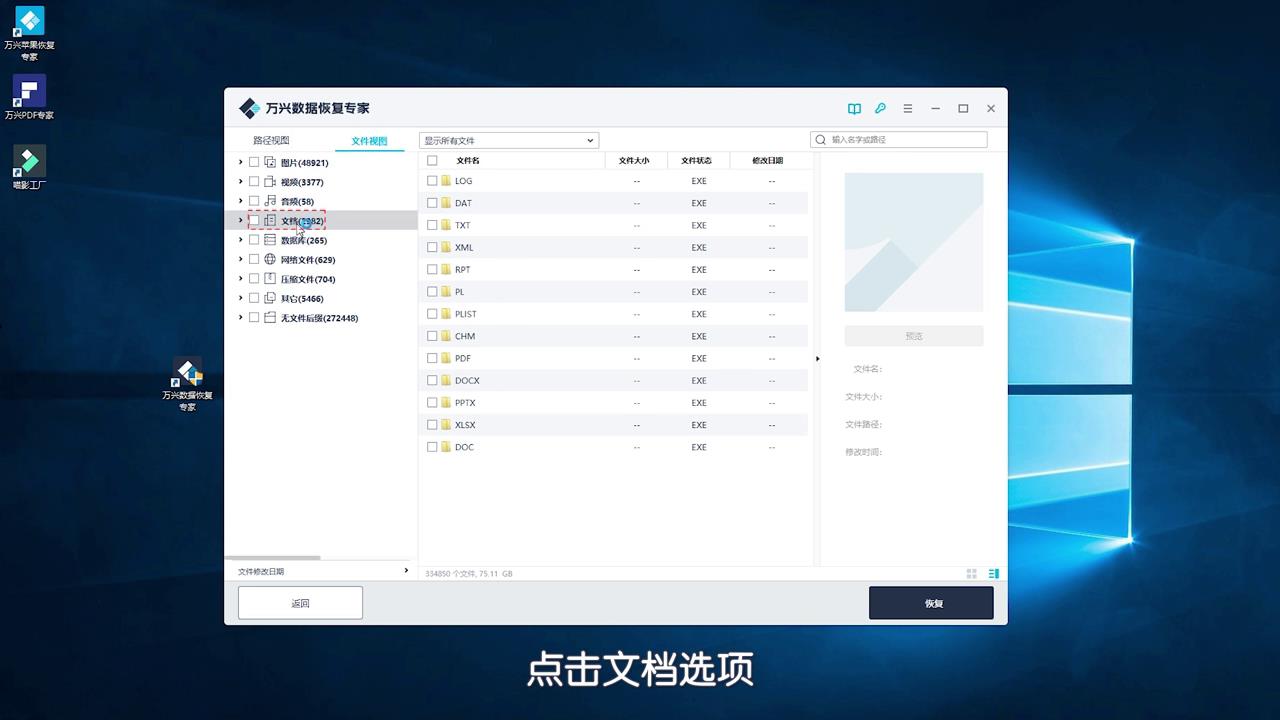This screenshot has height=720, width=1280.
Task: Click the 返回 button
Action: tap(300, 602)
